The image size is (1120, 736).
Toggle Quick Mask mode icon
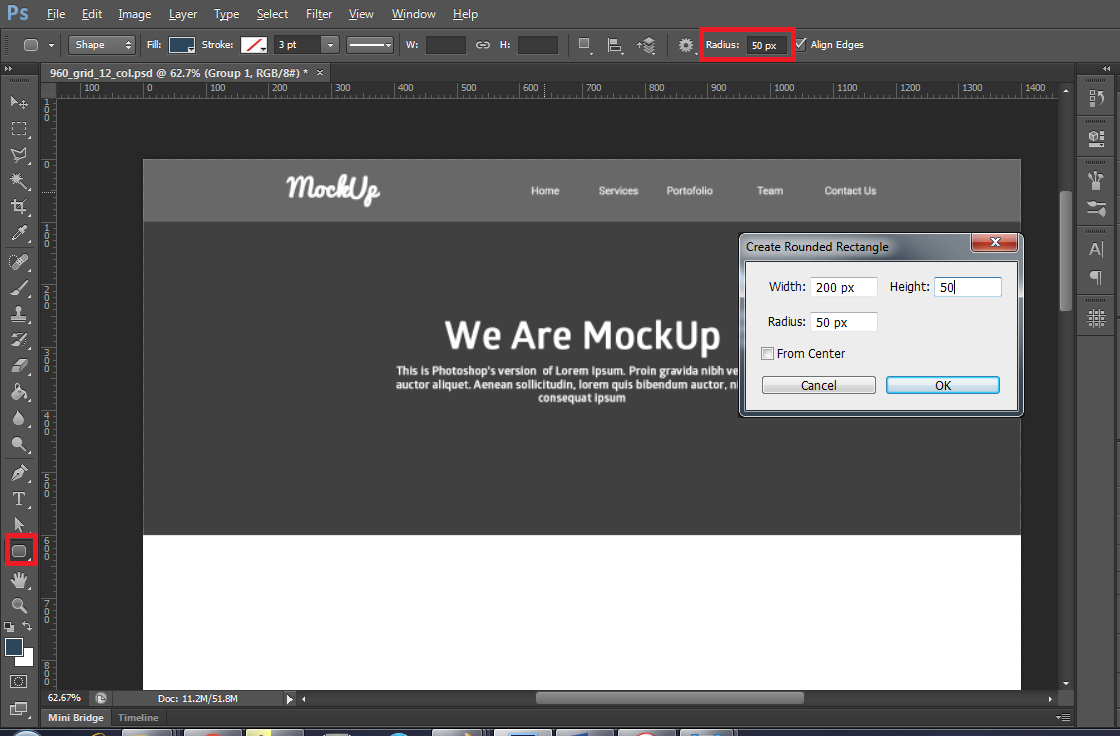point(18,681)
